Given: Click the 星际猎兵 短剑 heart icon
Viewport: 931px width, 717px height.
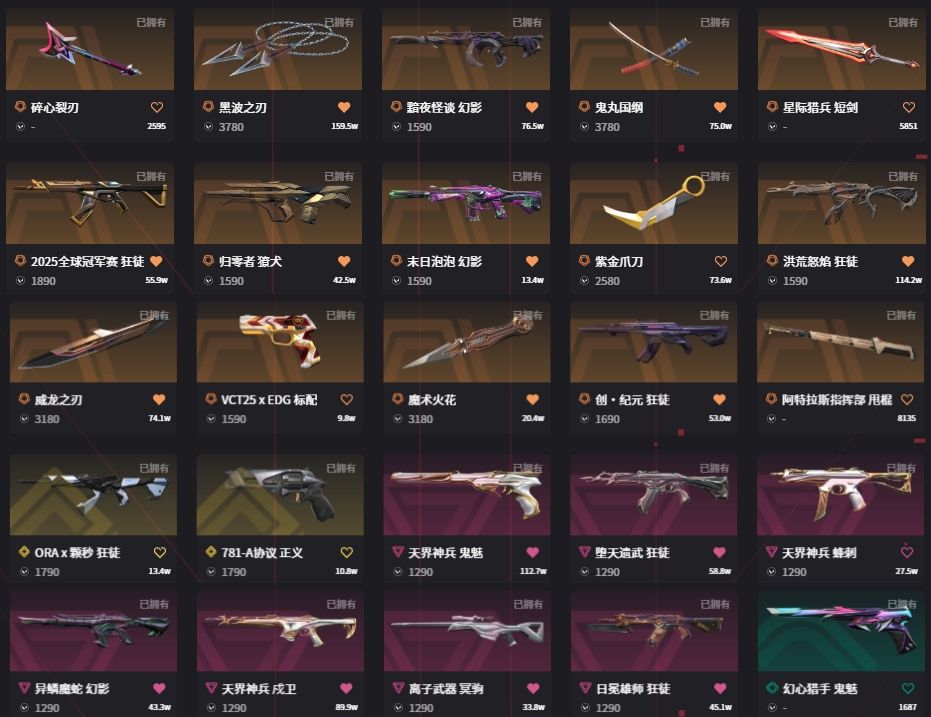Looking at the screenshot, I should [908, 107].
